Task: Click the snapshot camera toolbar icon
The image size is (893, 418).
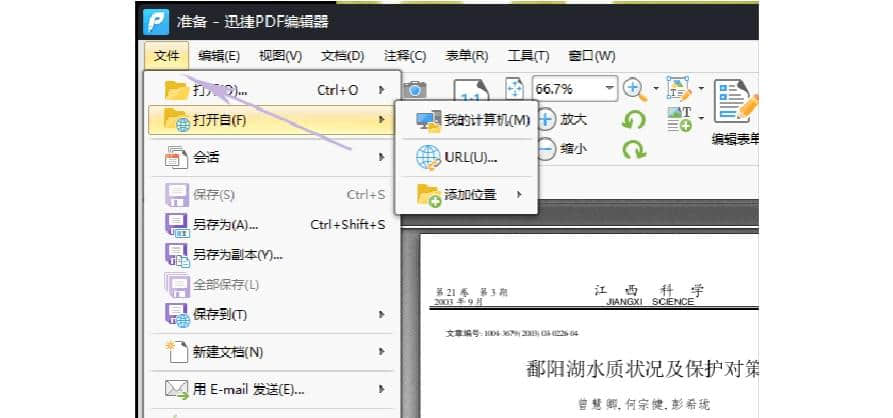Action: pos(415,89)
